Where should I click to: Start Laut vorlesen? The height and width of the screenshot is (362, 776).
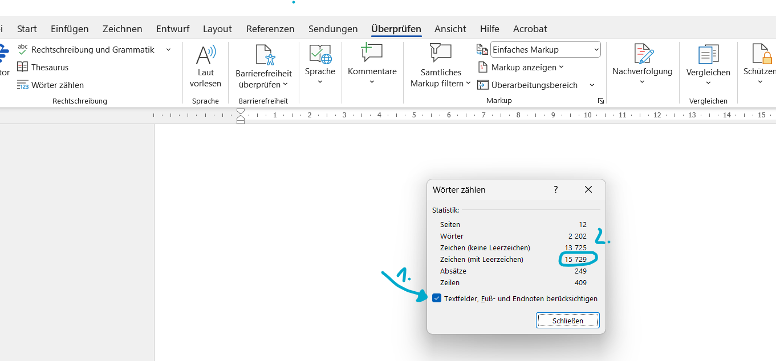point(205,67)
